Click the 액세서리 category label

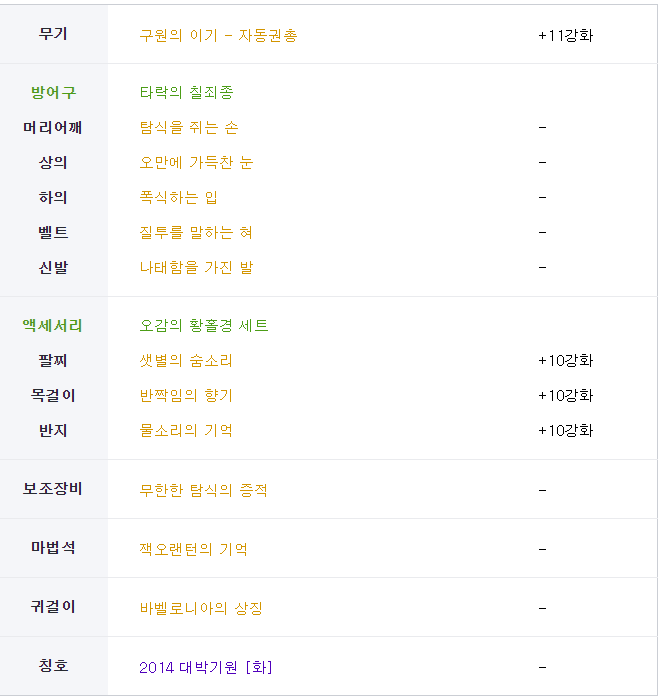53,326
